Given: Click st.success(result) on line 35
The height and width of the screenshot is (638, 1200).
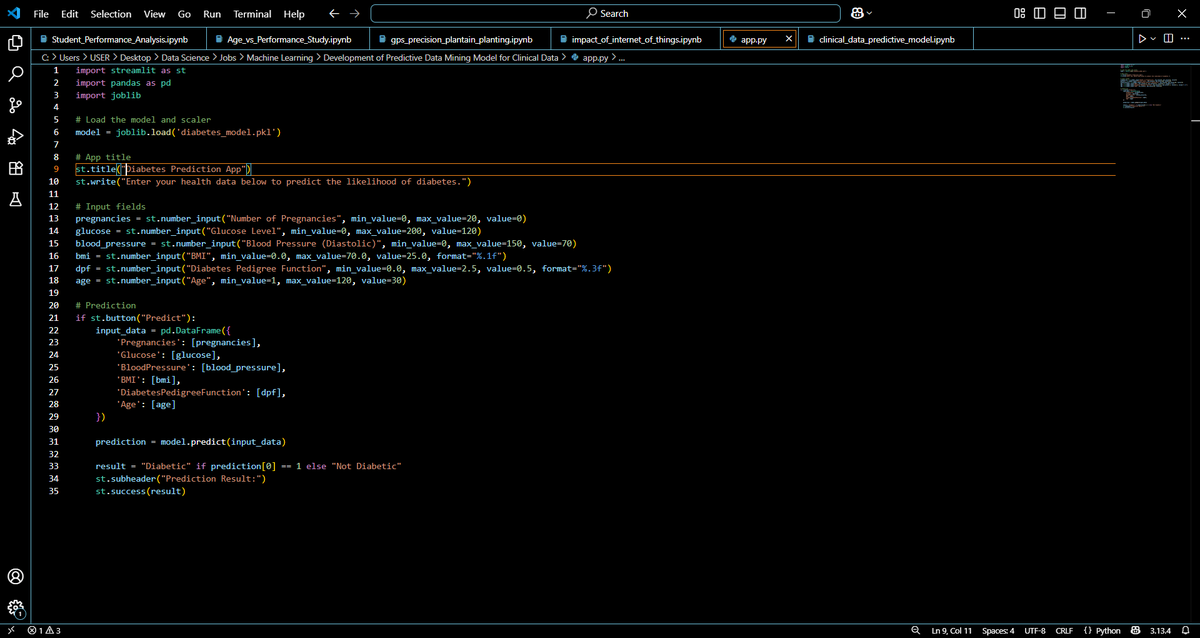Looking at the screenshot, I should click(141, 491).
